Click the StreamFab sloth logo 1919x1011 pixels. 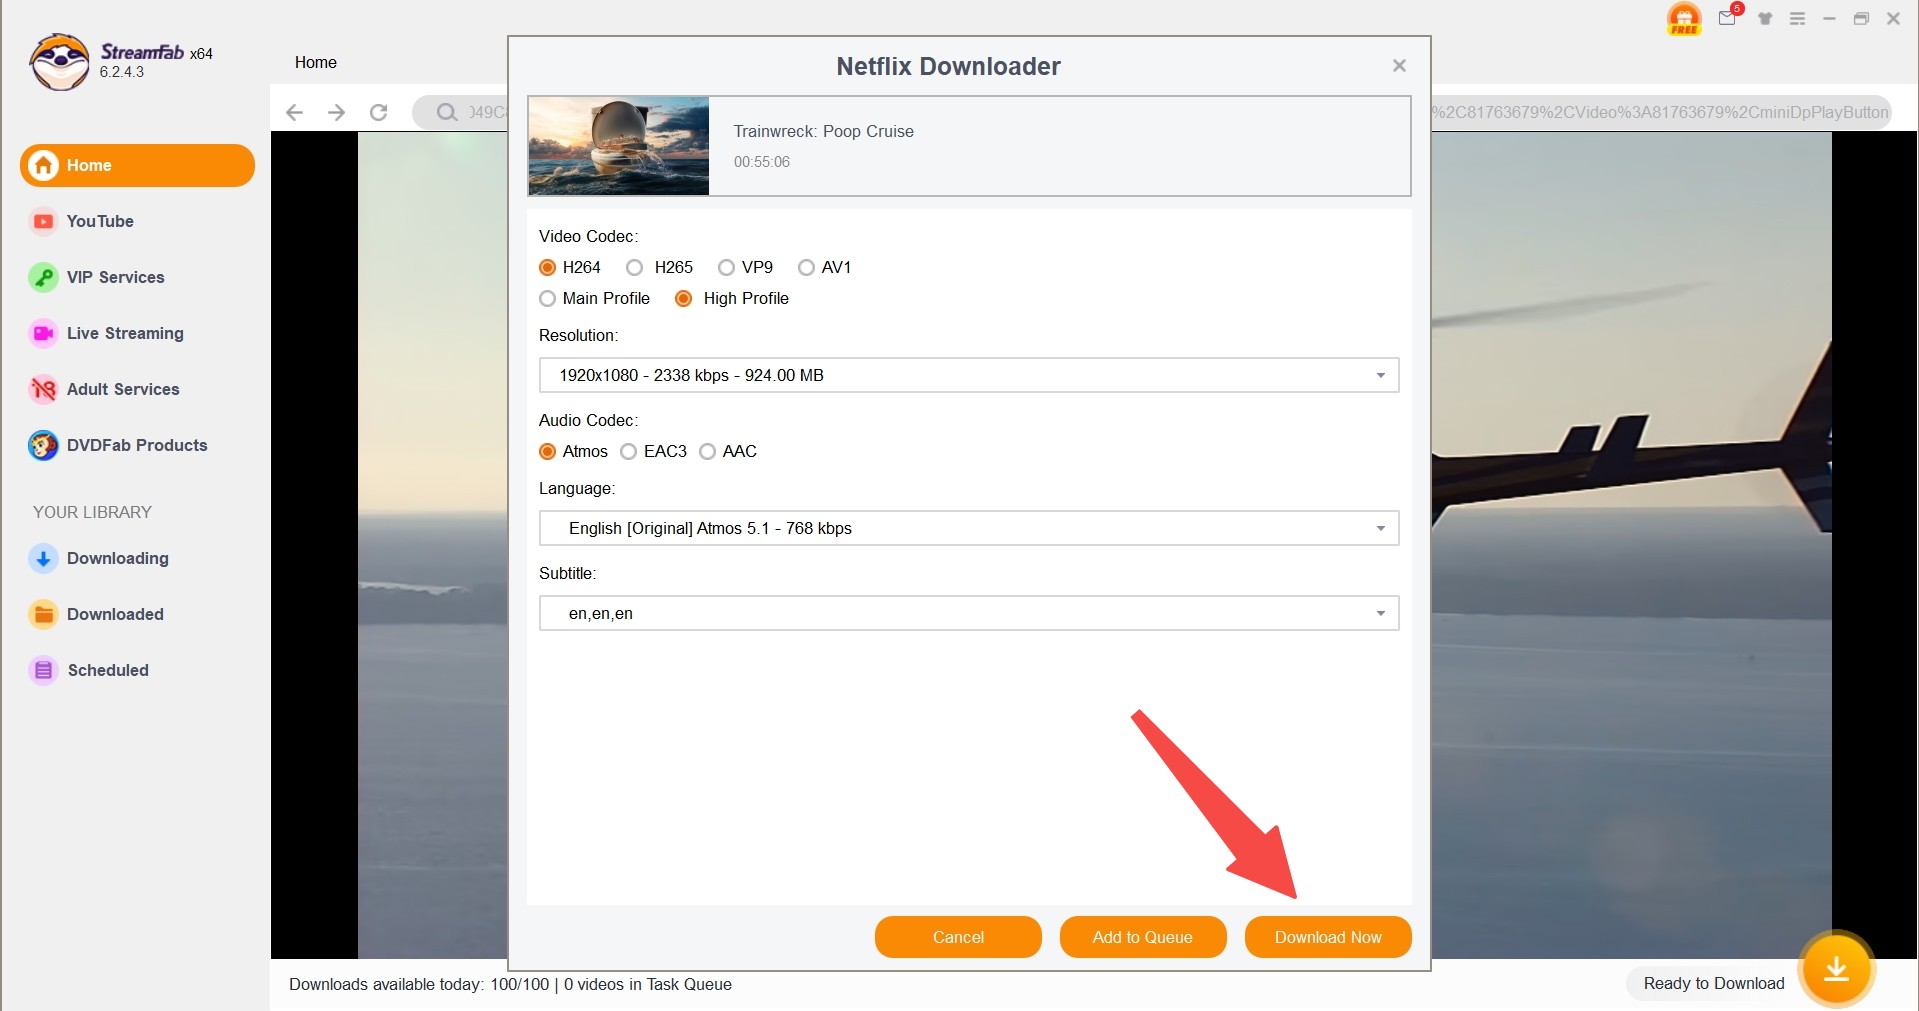60,62
